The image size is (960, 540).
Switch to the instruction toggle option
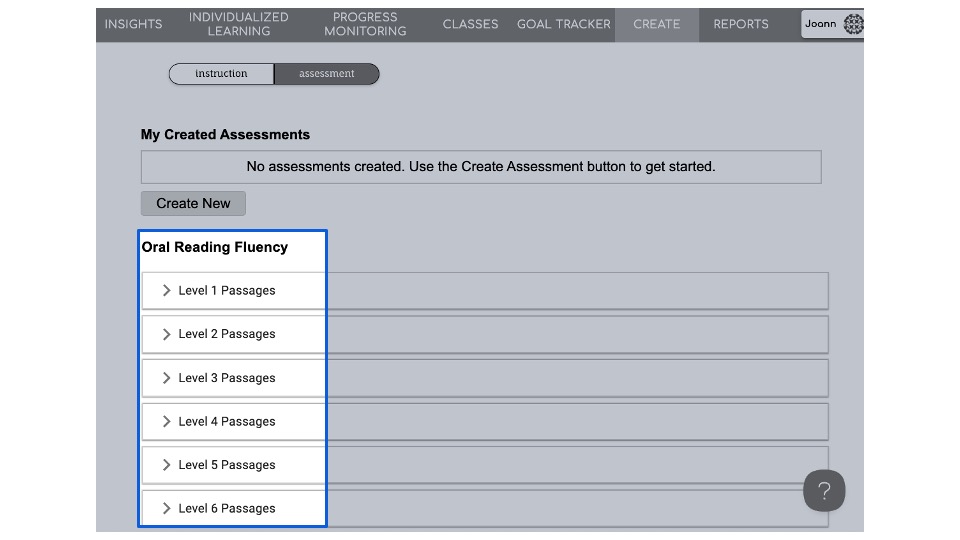tap(221, 74)
